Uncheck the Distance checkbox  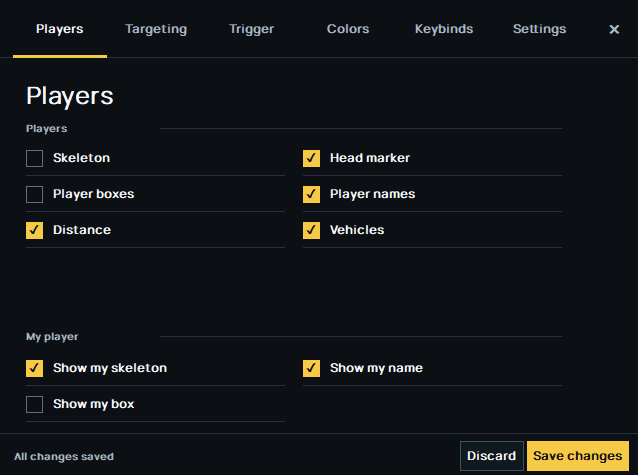[35, 230]
